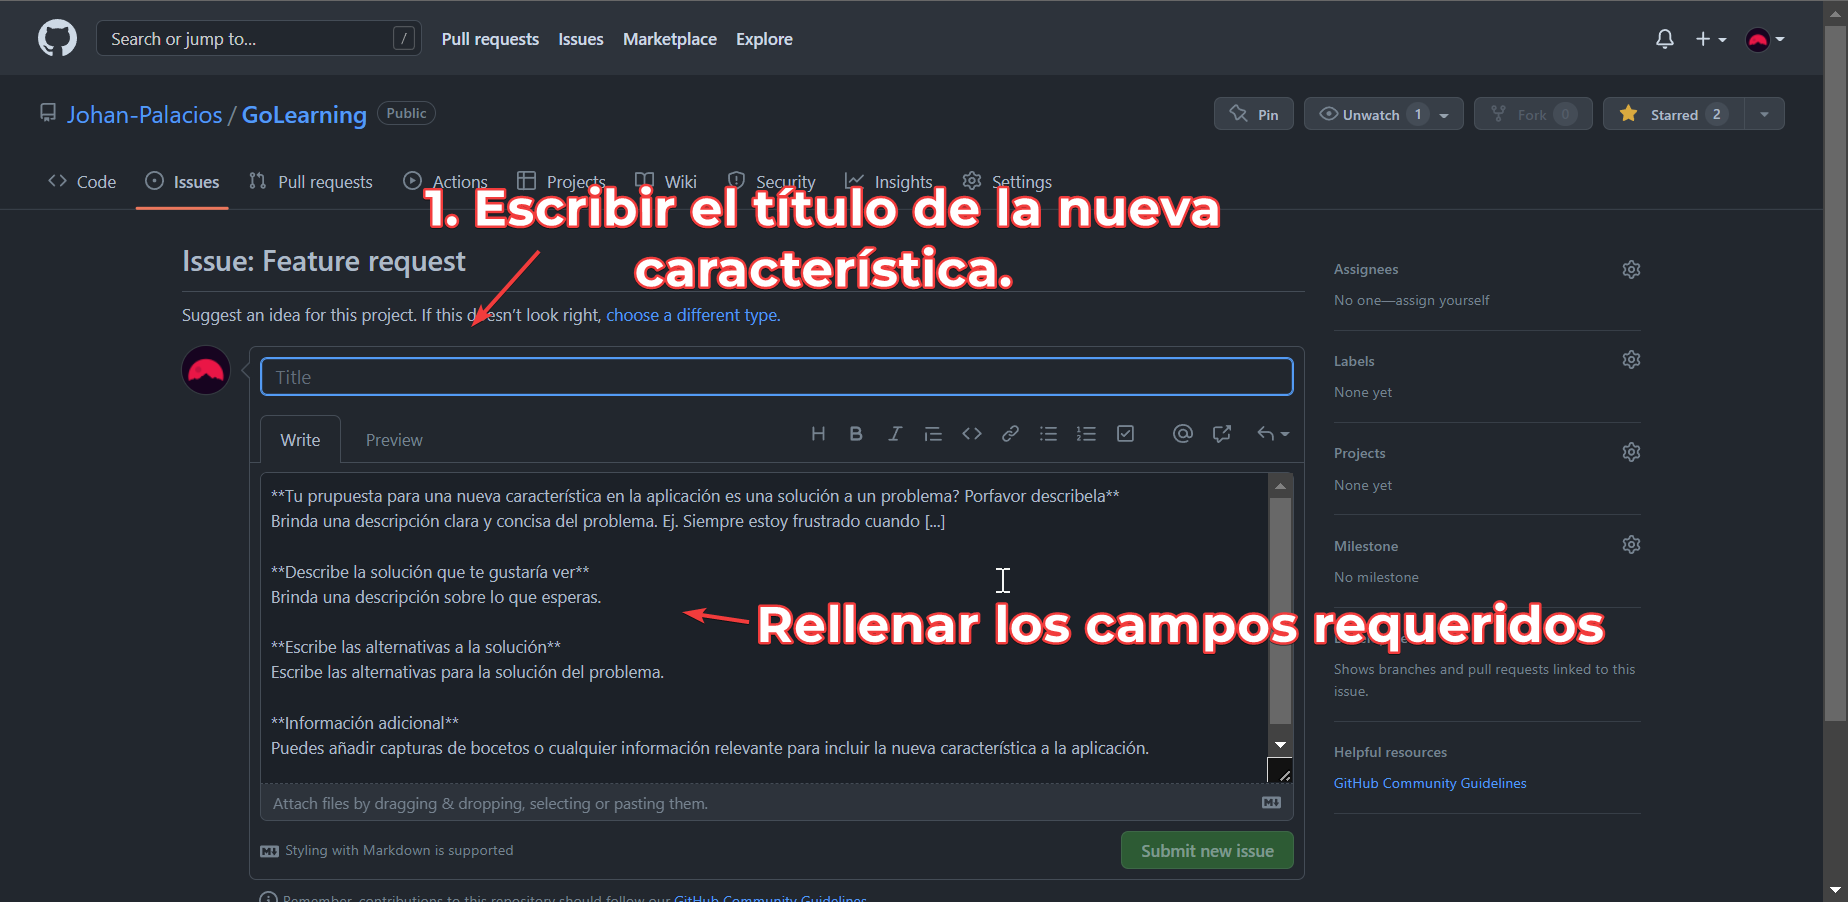This screenshot has height=902, width=1848.
Task: Open Milestone settings gear
Action: click(1631, 545)
